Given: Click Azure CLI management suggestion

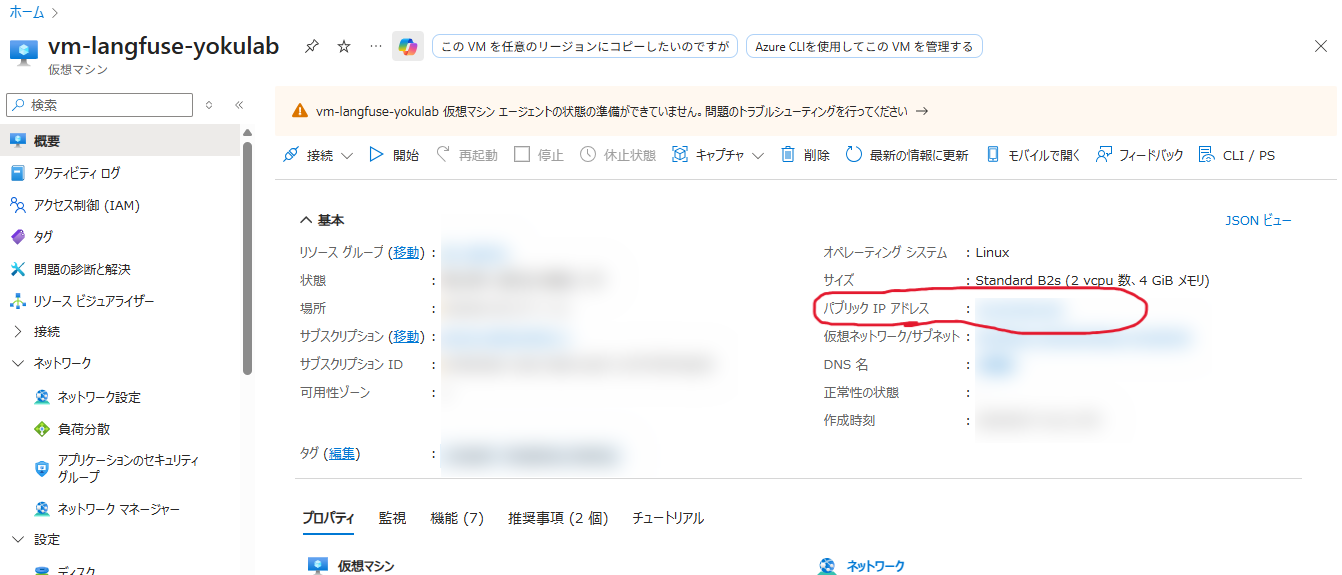Looking at the screenshot, I should coord(864,46).
